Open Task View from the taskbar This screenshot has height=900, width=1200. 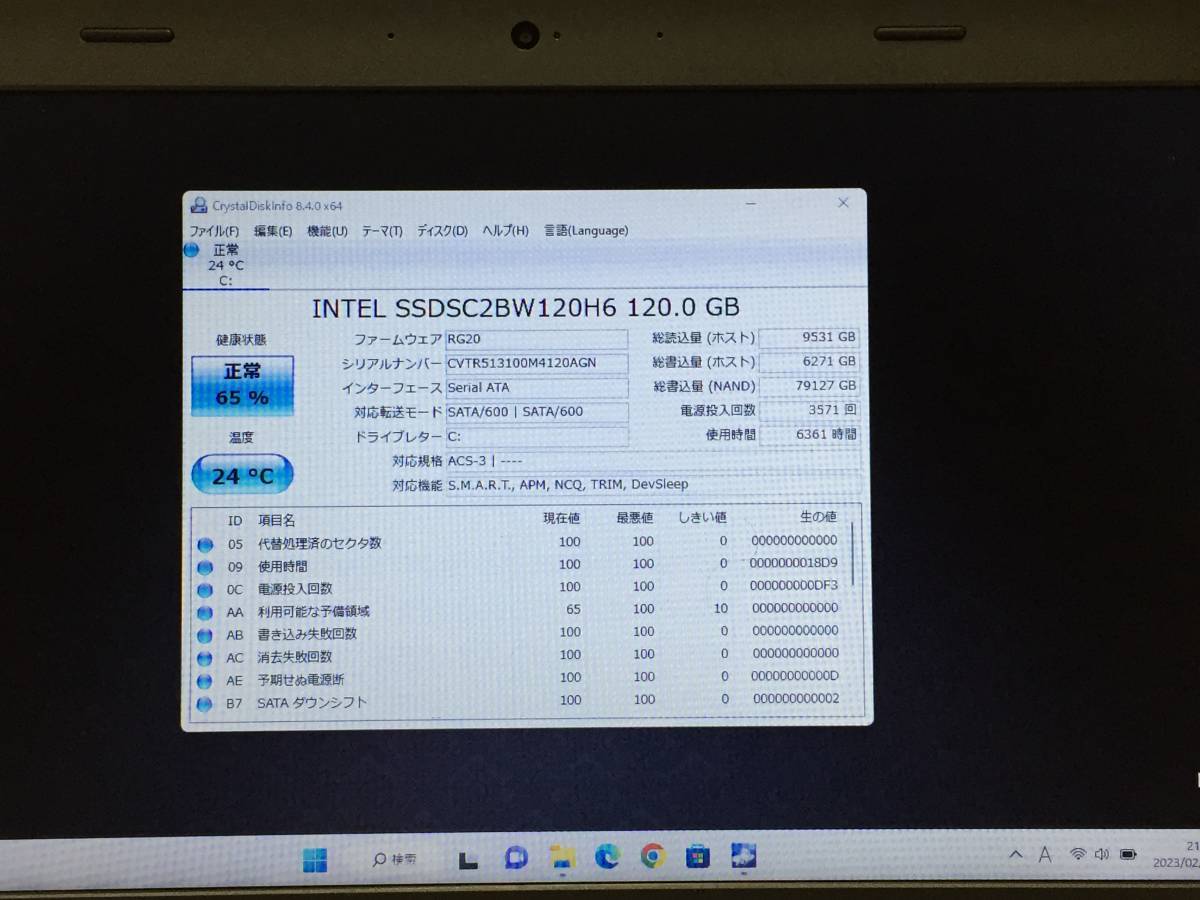click(x=467, y=859)
